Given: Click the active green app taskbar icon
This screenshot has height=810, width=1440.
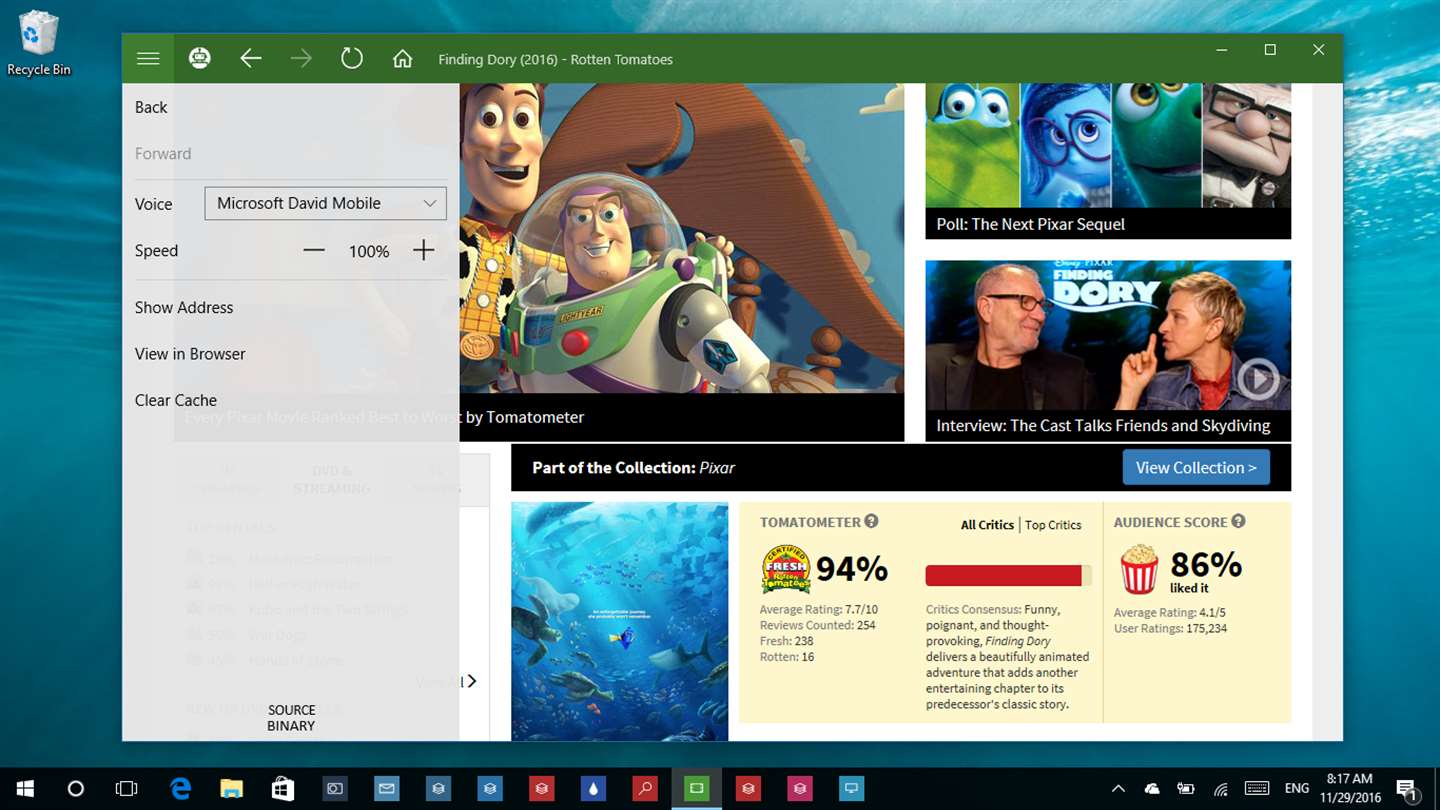Looking at the screenshot, I should 696,789.
